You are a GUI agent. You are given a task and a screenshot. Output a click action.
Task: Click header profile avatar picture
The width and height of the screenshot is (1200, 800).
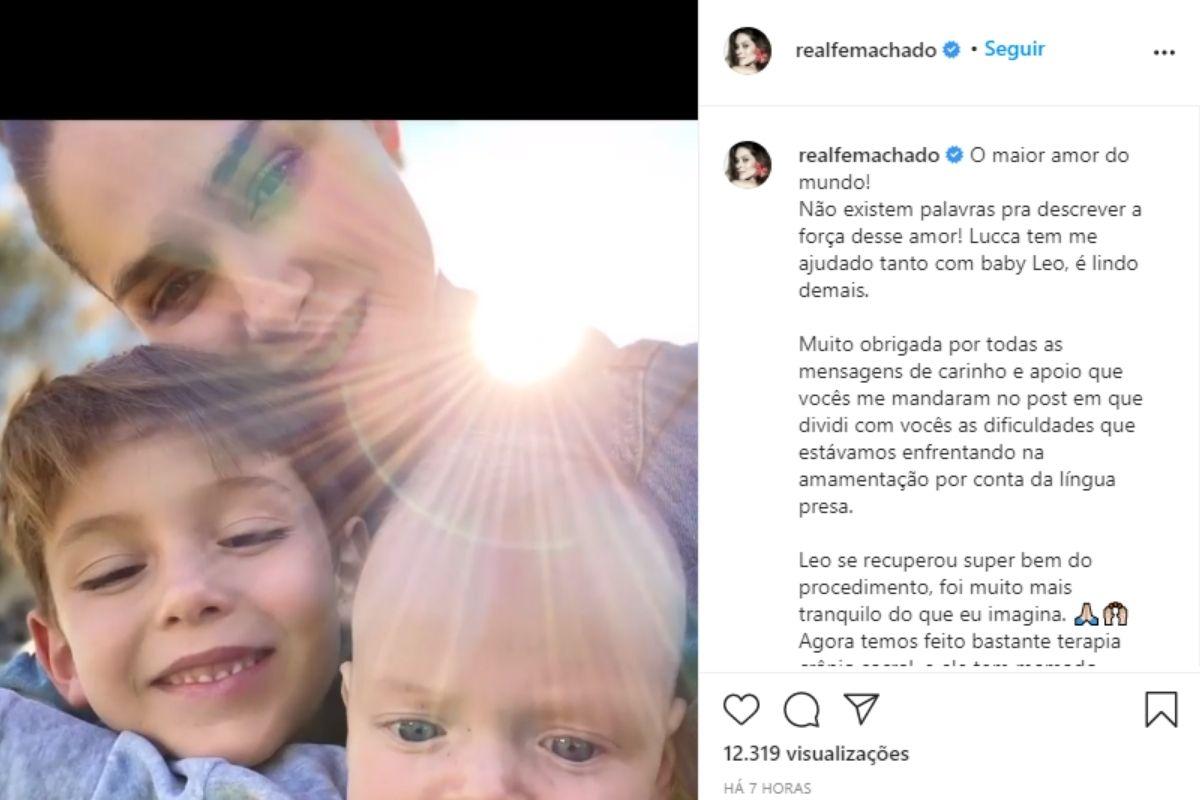click(x=748, y=50)
